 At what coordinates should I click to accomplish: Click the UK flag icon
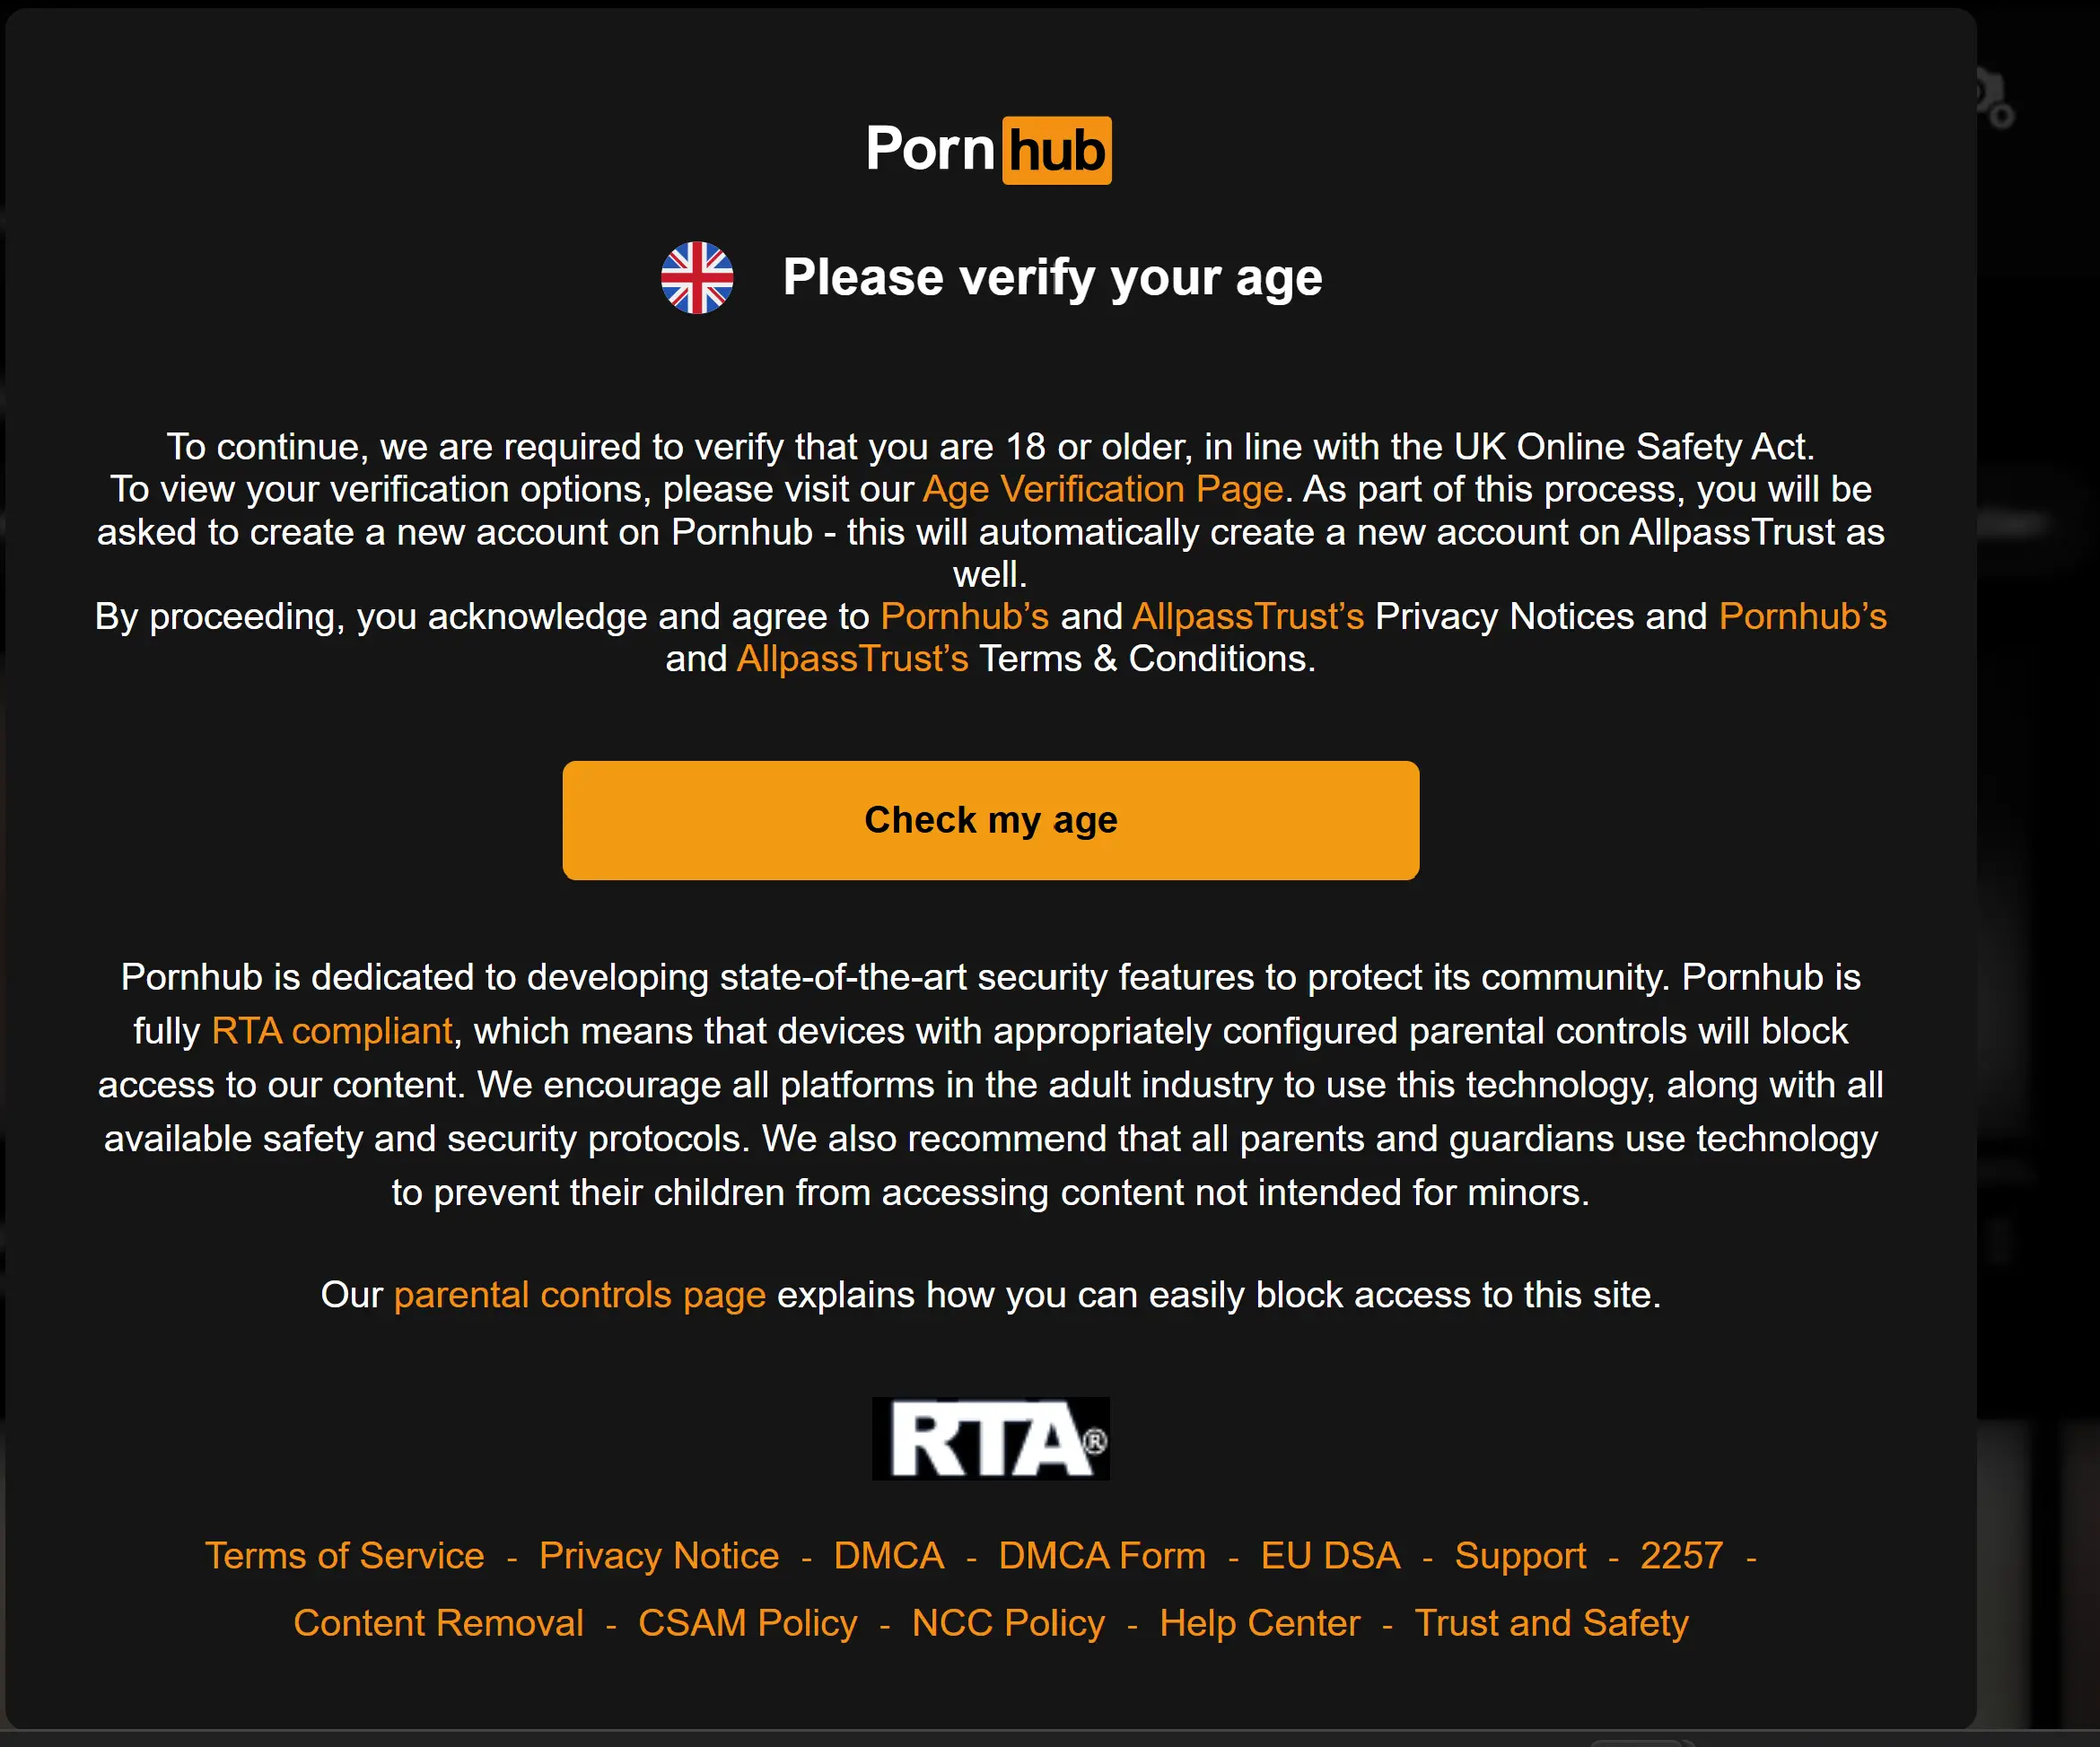697,278
